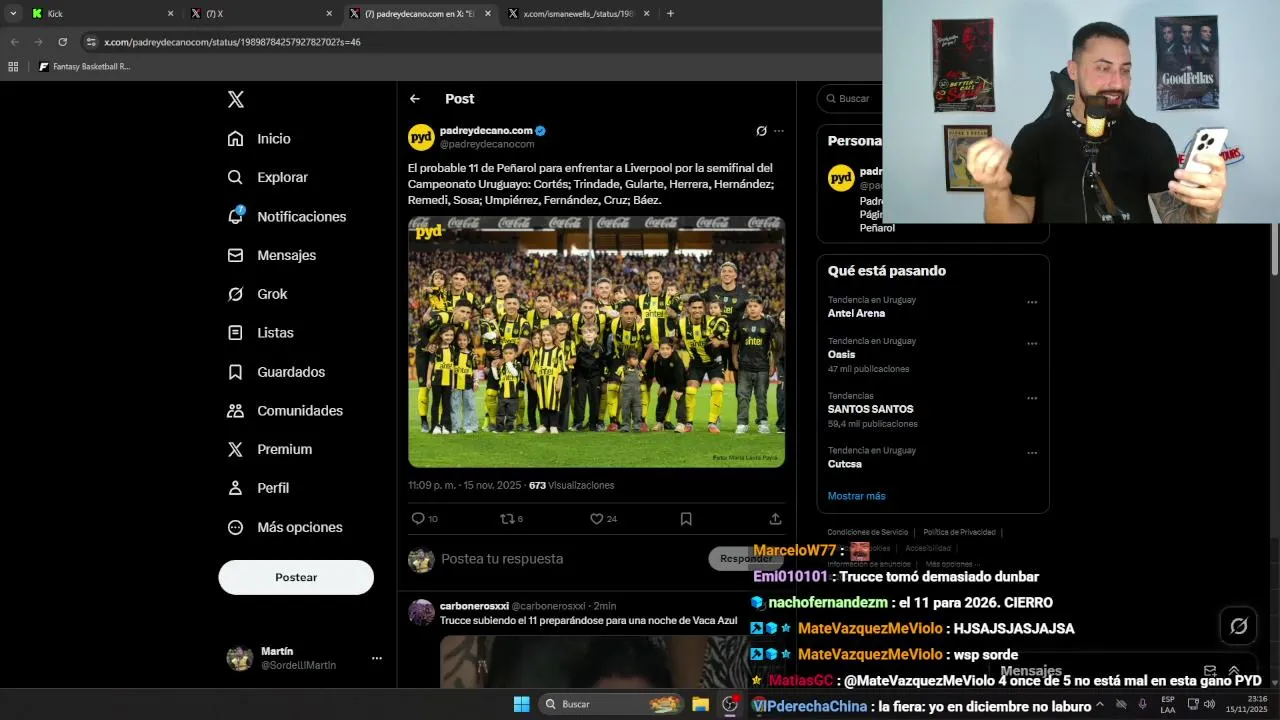Click the address bar URL
Screen dimensions: 1280x720
tap(232, 42)
